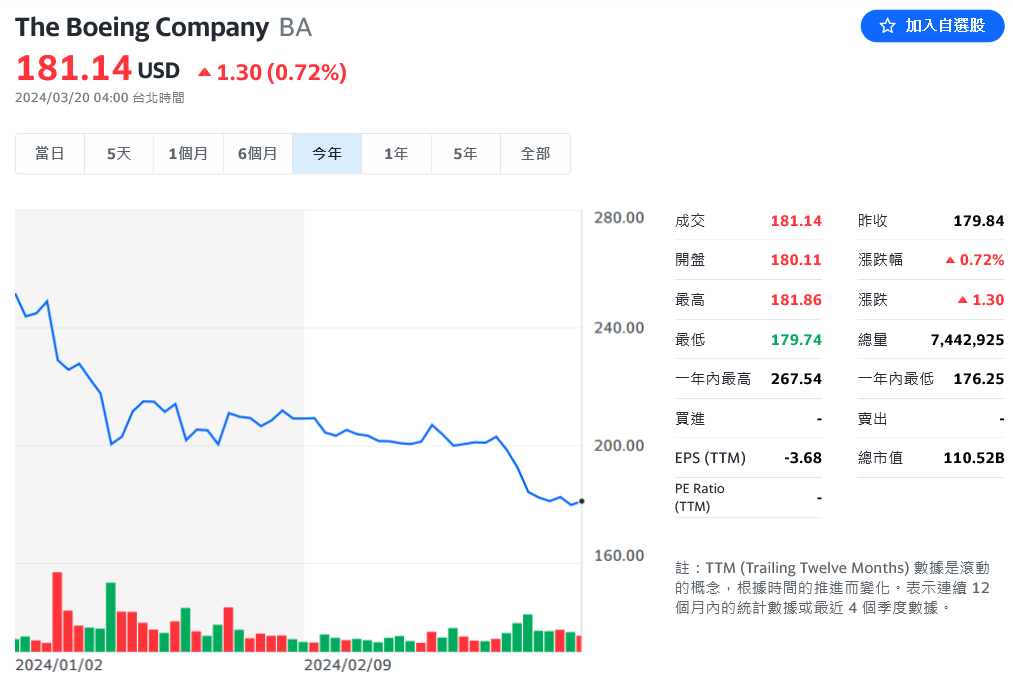The width and height of the screenshot is (1013, 673).
Task: Click The Boeing Company title
Action: pyautogui.click(x=142, y=28)
